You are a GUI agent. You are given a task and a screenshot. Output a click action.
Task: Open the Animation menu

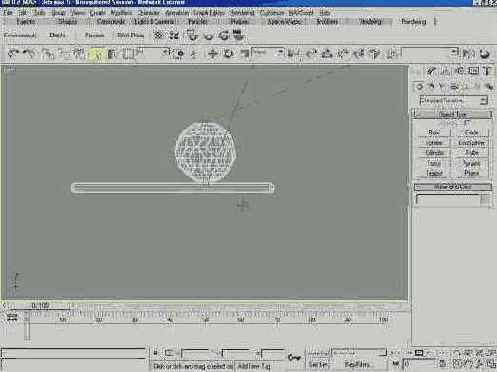point(177,13)
